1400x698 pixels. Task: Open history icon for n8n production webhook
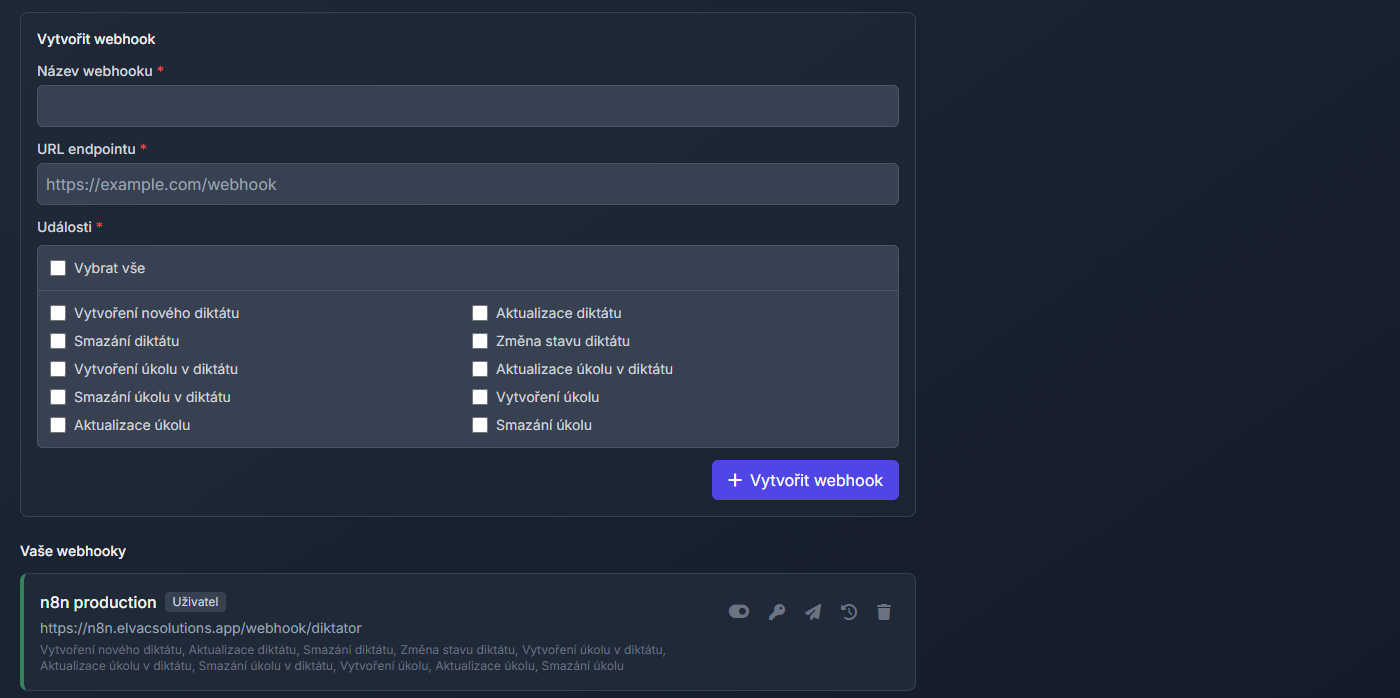click(849, 612)
